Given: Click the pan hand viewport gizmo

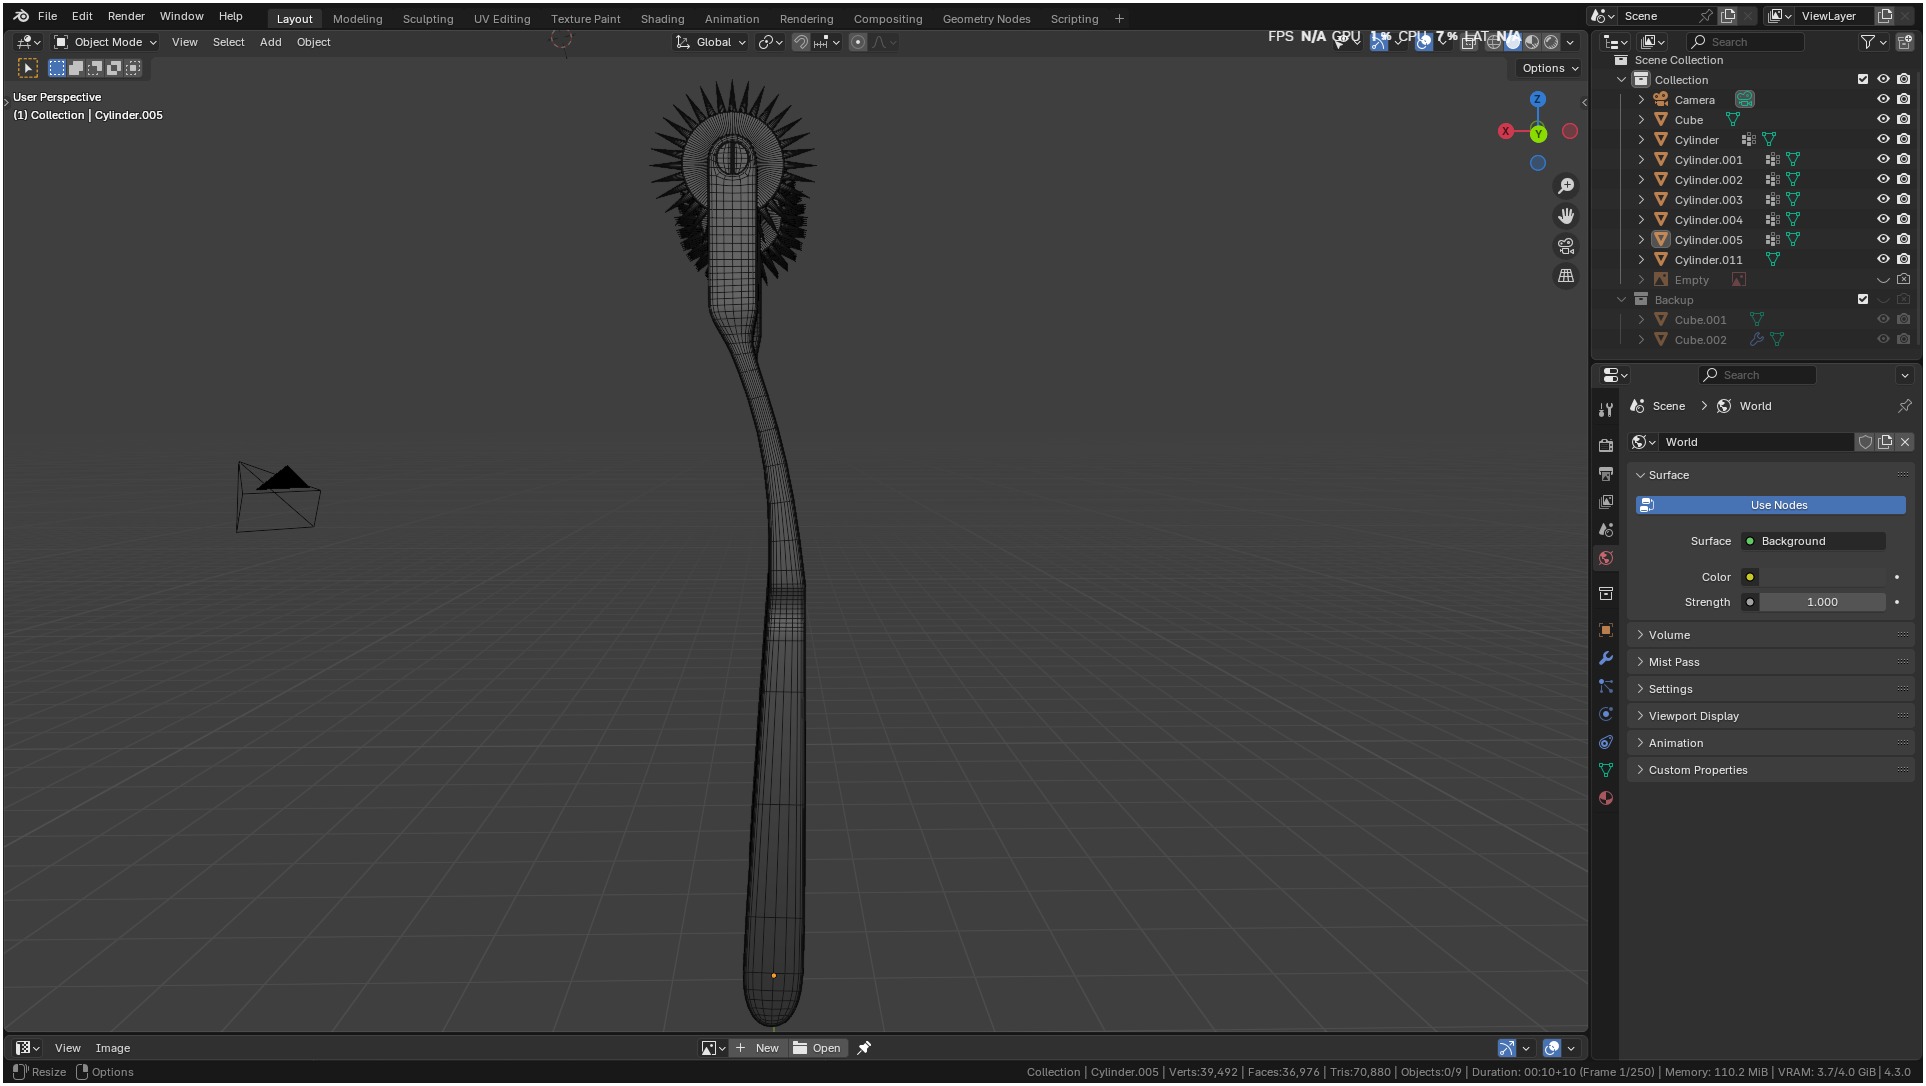Looking at the screenshot, I should pos(1566,216).
